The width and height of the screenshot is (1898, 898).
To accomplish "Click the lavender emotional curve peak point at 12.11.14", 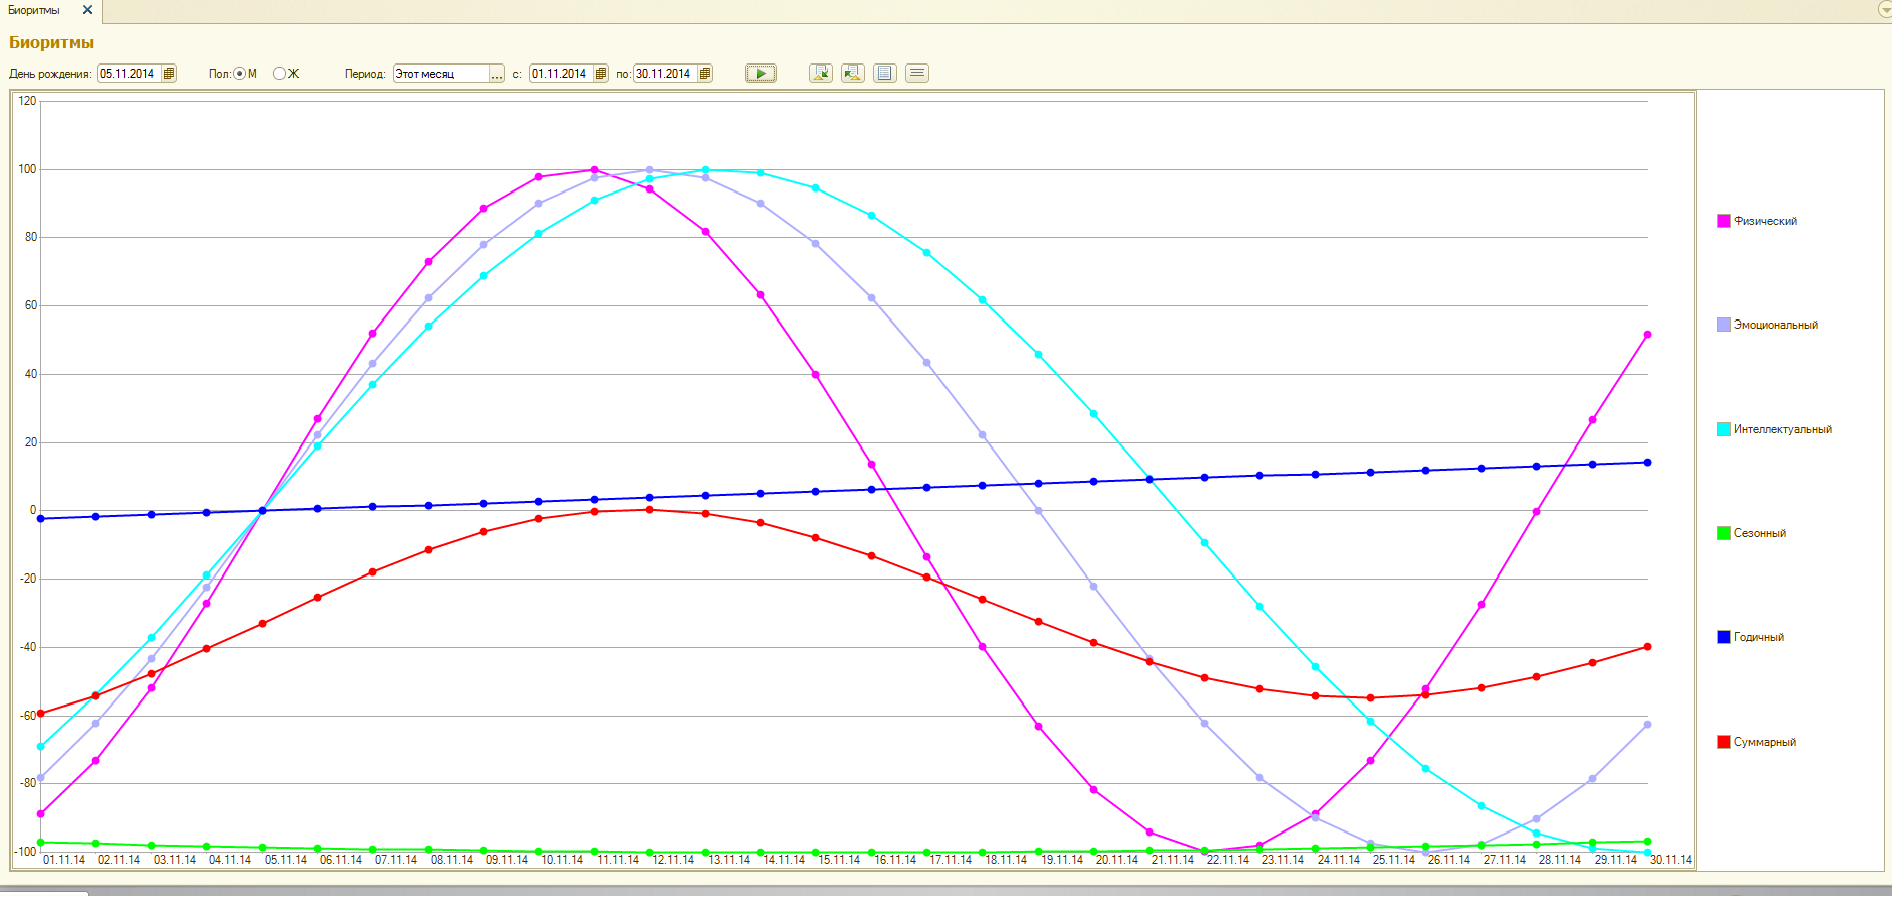I will click(649, 170).
